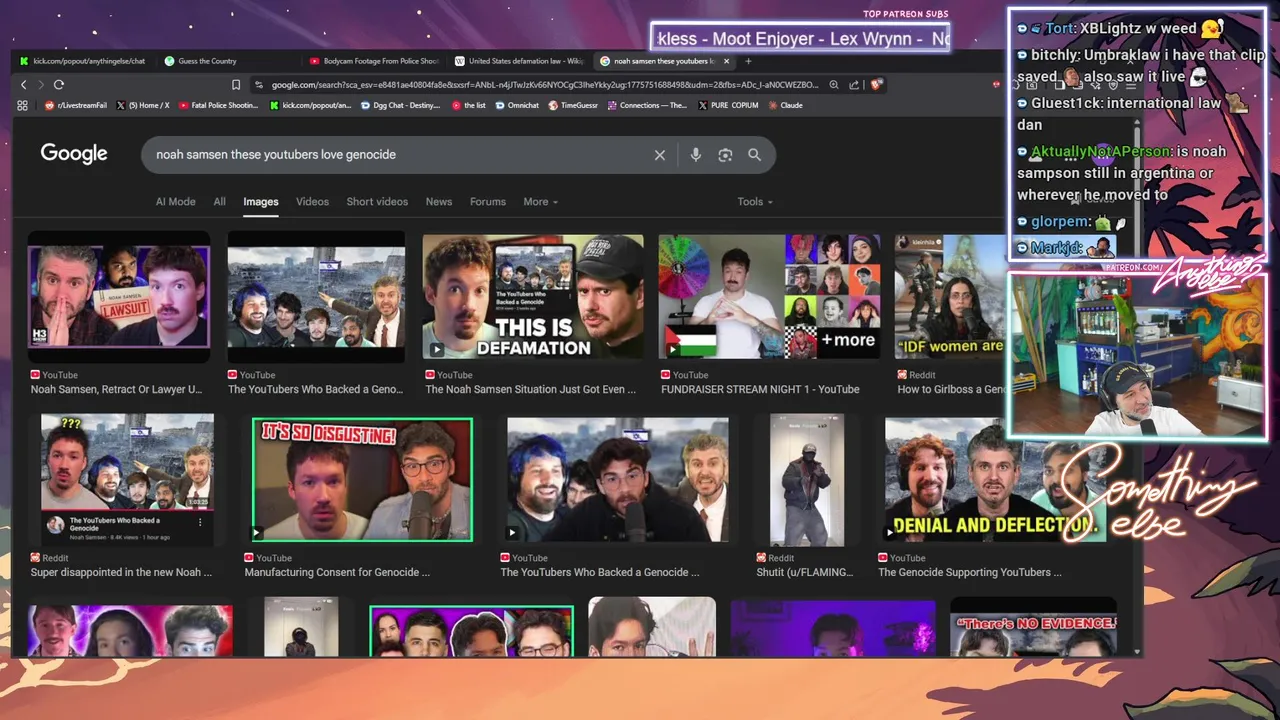Click the browser forward arrow
1280x720 pixels.
pyautogui.click(x=41, y=85)
